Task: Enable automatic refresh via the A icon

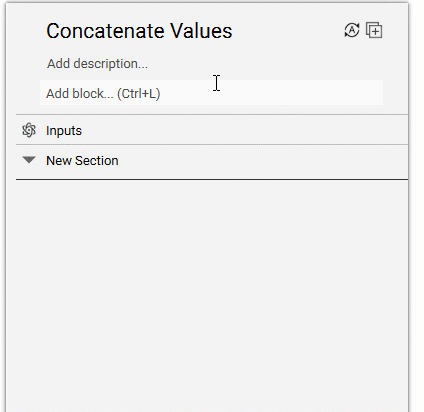Action: coord(352,30)
